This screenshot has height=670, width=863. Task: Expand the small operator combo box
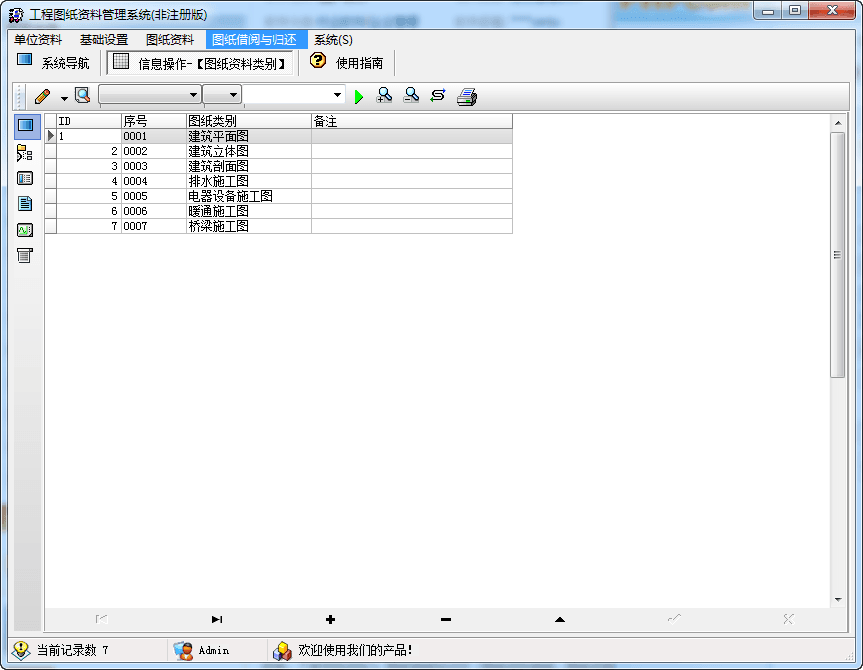(x=222, y=95)
